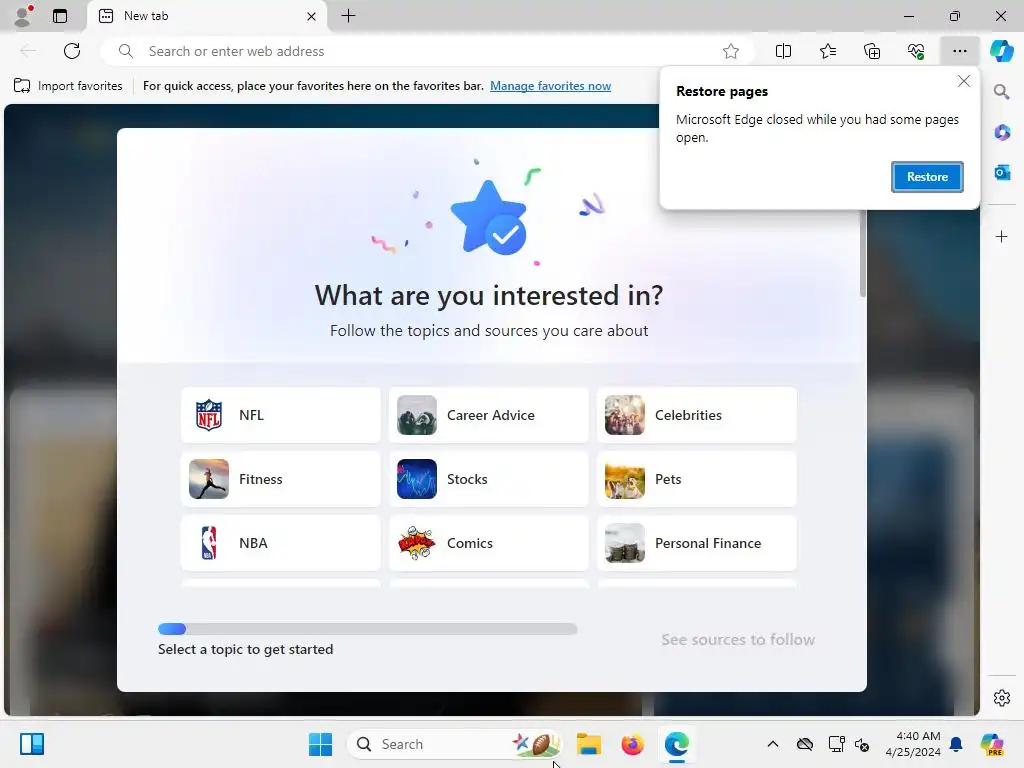The height and width of the screenshot is (768, 1024).
Task: Open sidebar settings gear
Action: [1002, 698]
